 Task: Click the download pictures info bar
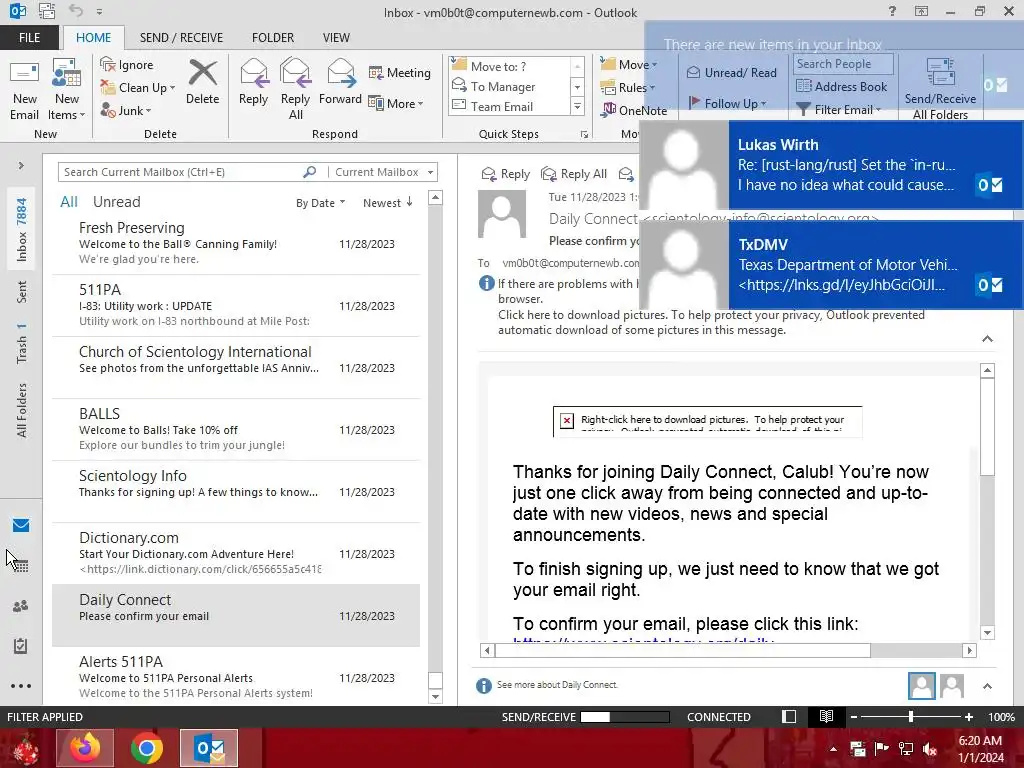pyautogui.click(x=711, y=322)
